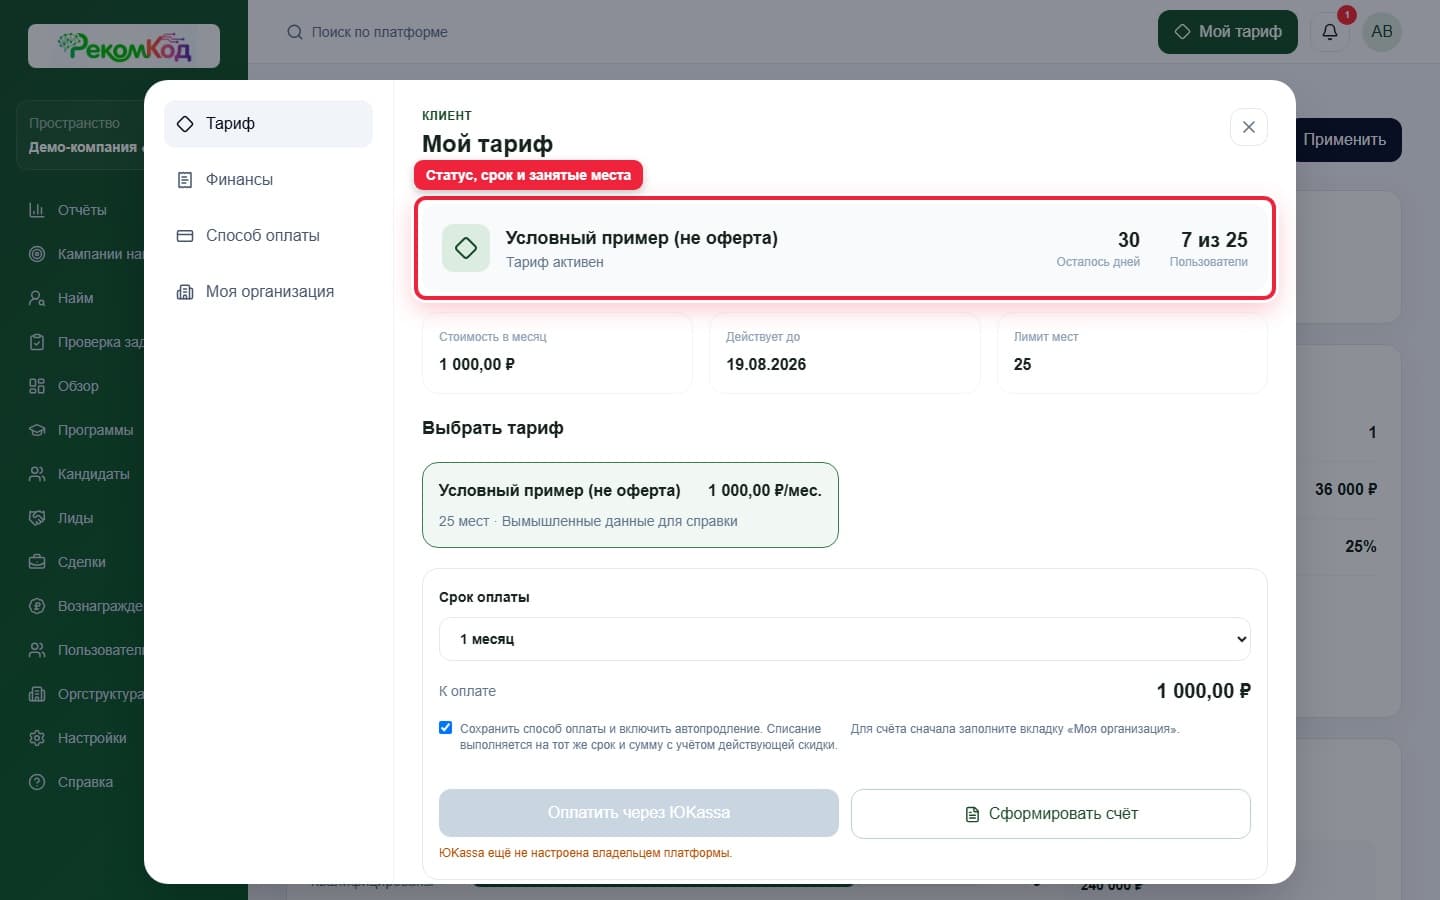Open notifications bell icon
Image resolution: width=1440 pixels, height=900 pixels.
click(x=1330, y=32)
